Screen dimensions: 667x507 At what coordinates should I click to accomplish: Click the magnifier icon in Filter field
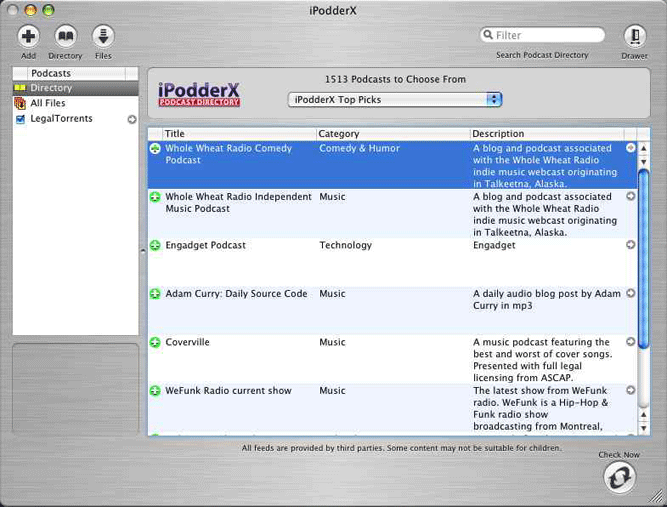[487, 34]
